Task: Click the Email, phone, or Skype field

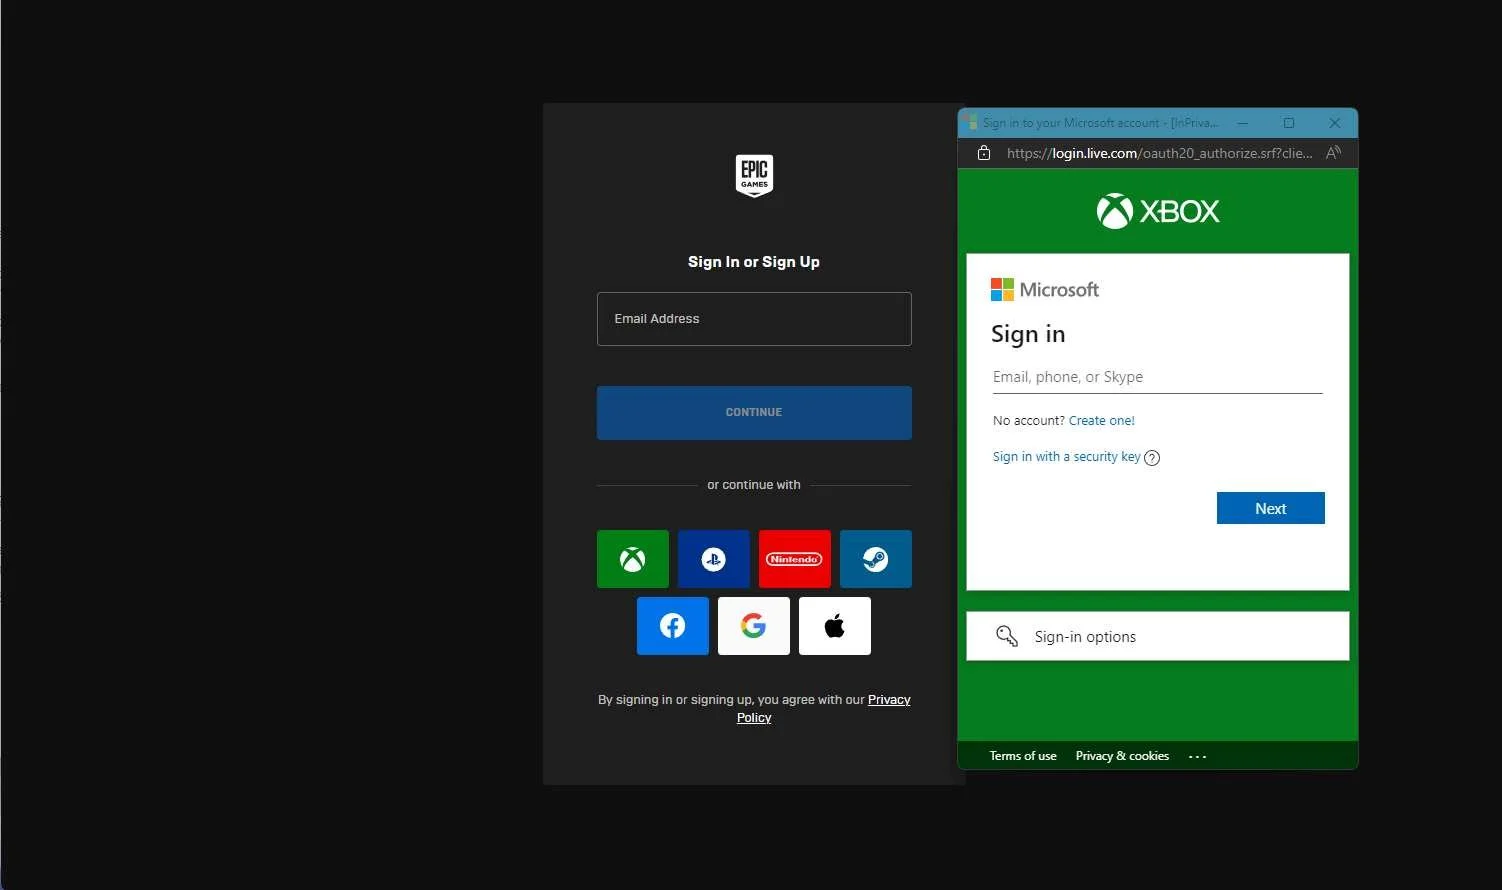Action: pos(1158,377)
